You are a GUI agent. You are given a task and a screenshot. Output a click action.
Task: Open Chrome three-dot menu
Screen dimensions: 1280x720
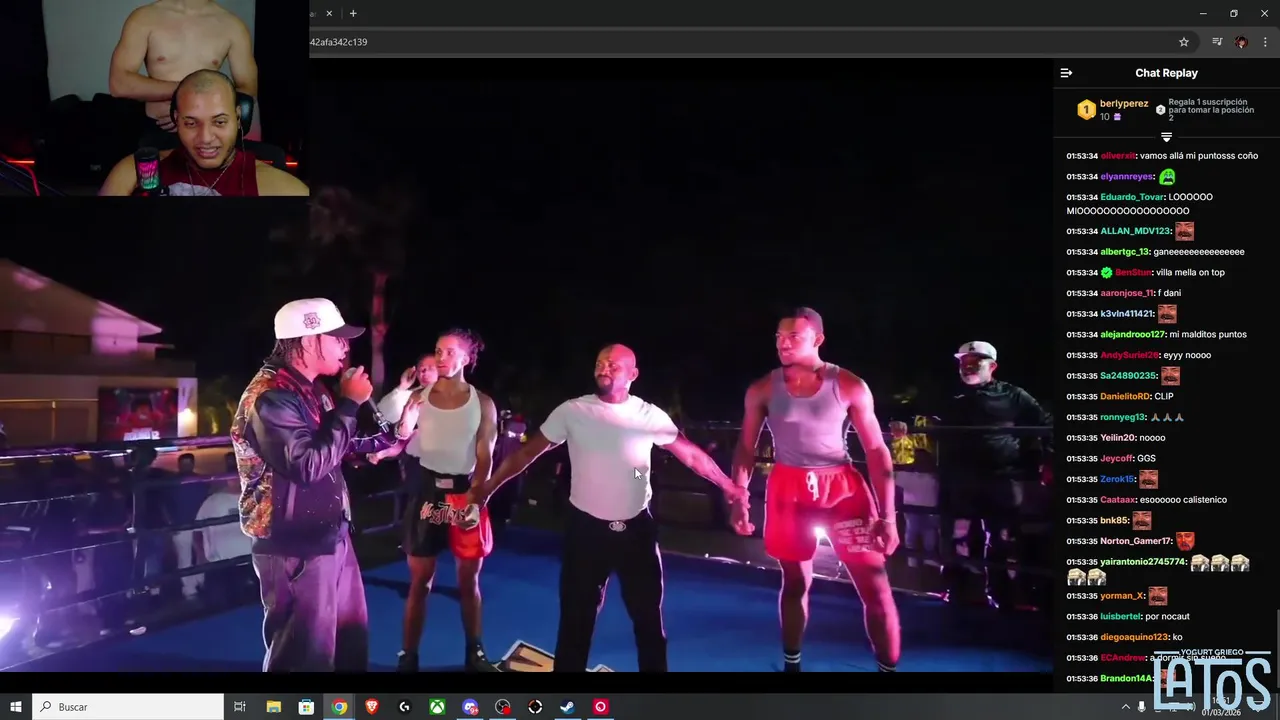[1265, 42]
